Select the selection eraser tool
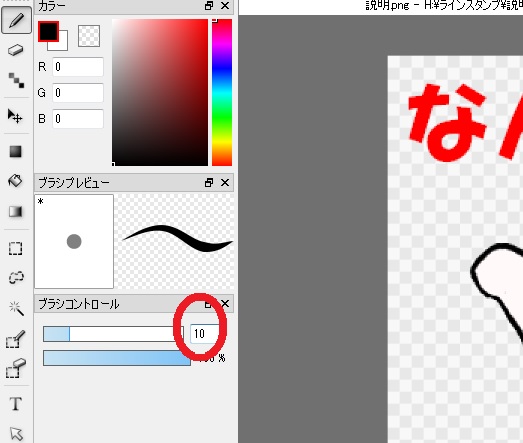Screen dimensions: 523x443 pyautogui.click(x=16, y=368)
